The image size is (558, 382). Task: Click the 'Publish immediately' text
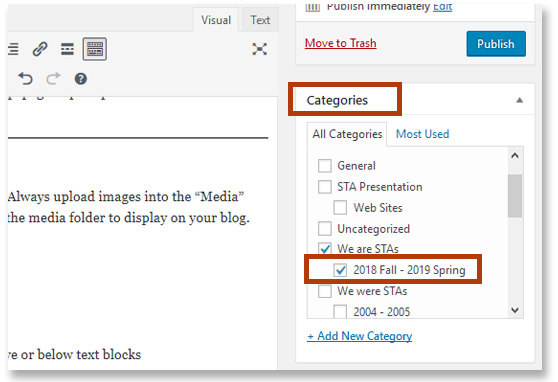click(x=378, y=7)
